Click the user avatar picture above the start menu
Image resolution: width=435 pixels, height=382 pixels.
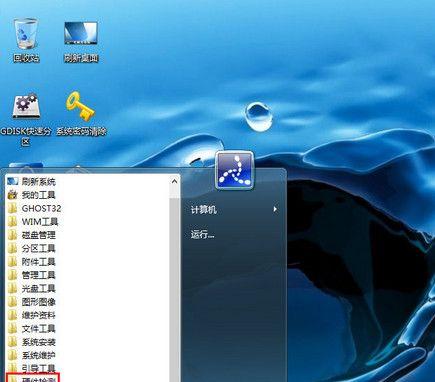pos(235,170)
